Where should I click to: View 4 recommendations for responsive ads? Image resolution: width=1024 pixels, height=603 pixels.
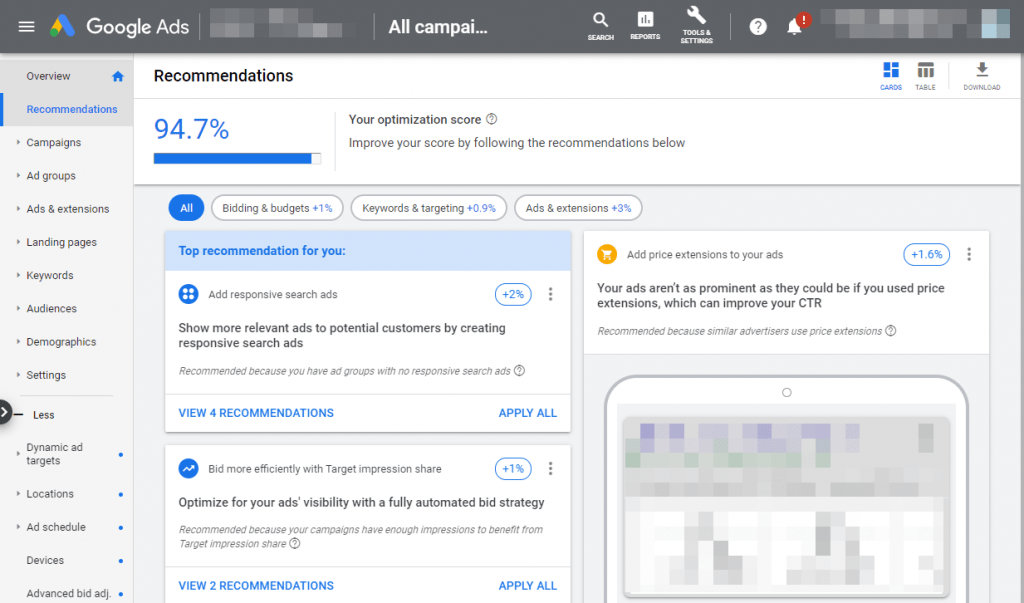pos(256,413)
